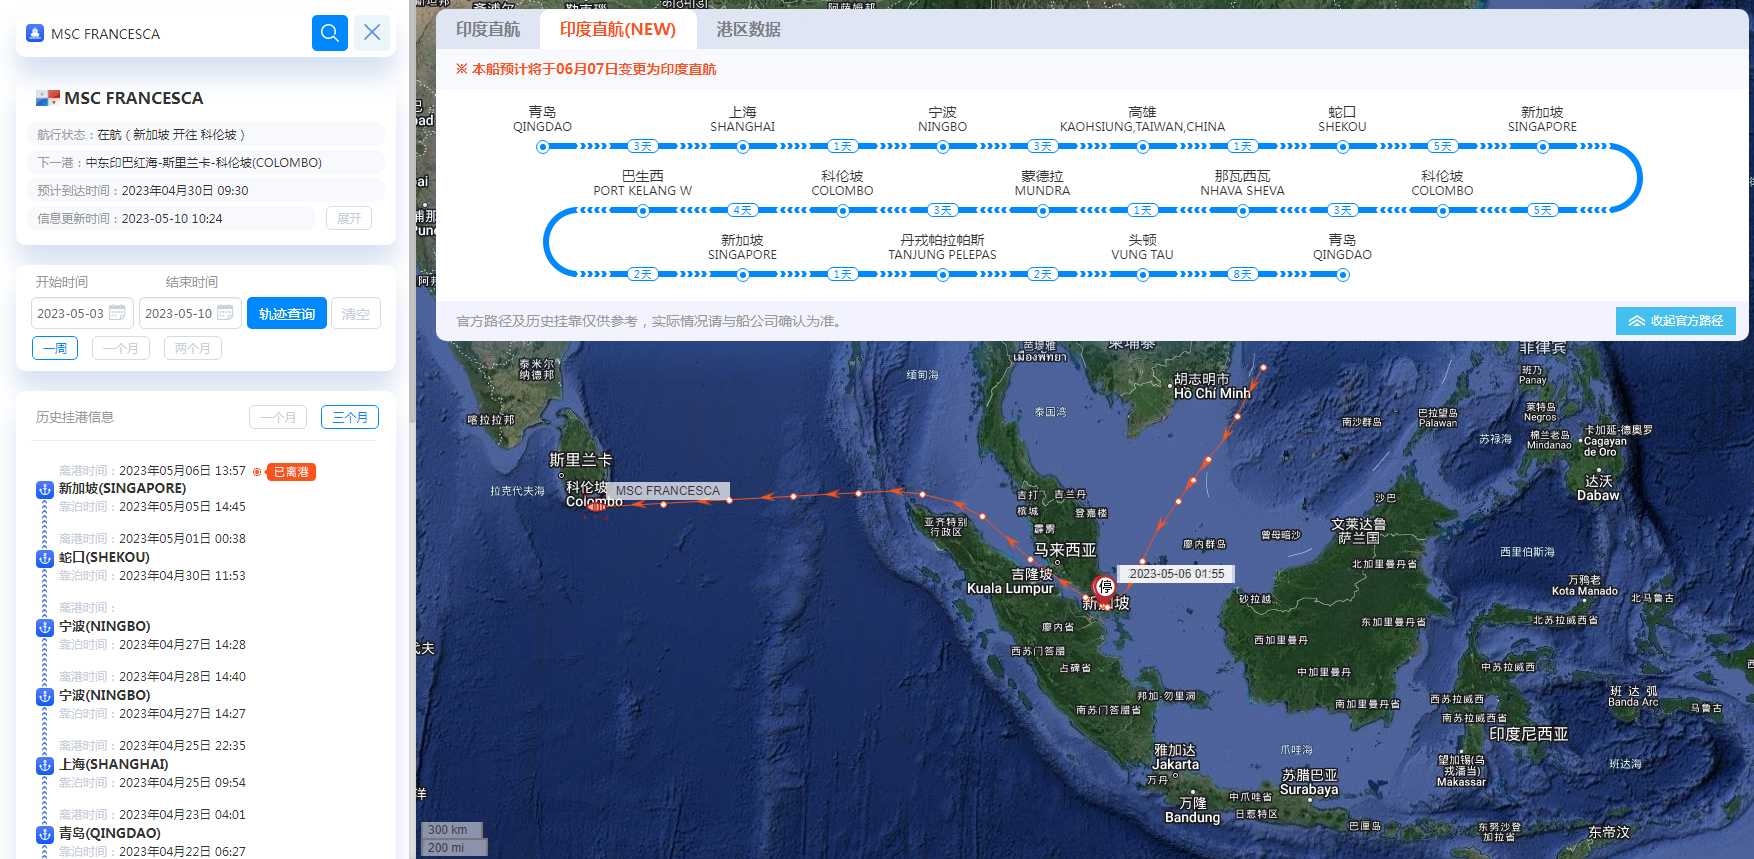Select the 一周 time range option
The width and height of the screenshot is (1754, 859).
55,348
